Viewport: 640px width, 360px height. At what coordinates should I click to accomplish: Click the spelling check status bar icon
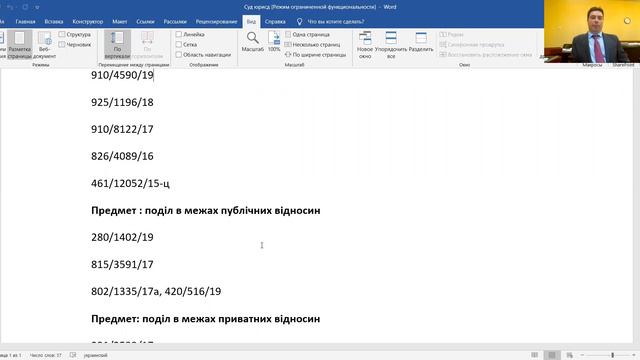[73, 355]
